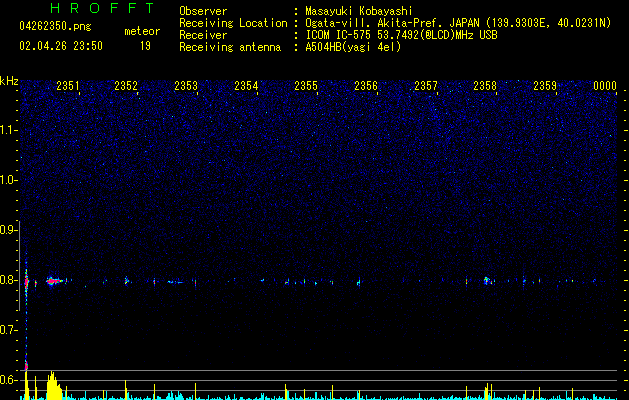Image resolution: width=629 pixels, height=400 pixels.
Task: Click the 0.9 kHz axis label
Action: tap(9, 230)
